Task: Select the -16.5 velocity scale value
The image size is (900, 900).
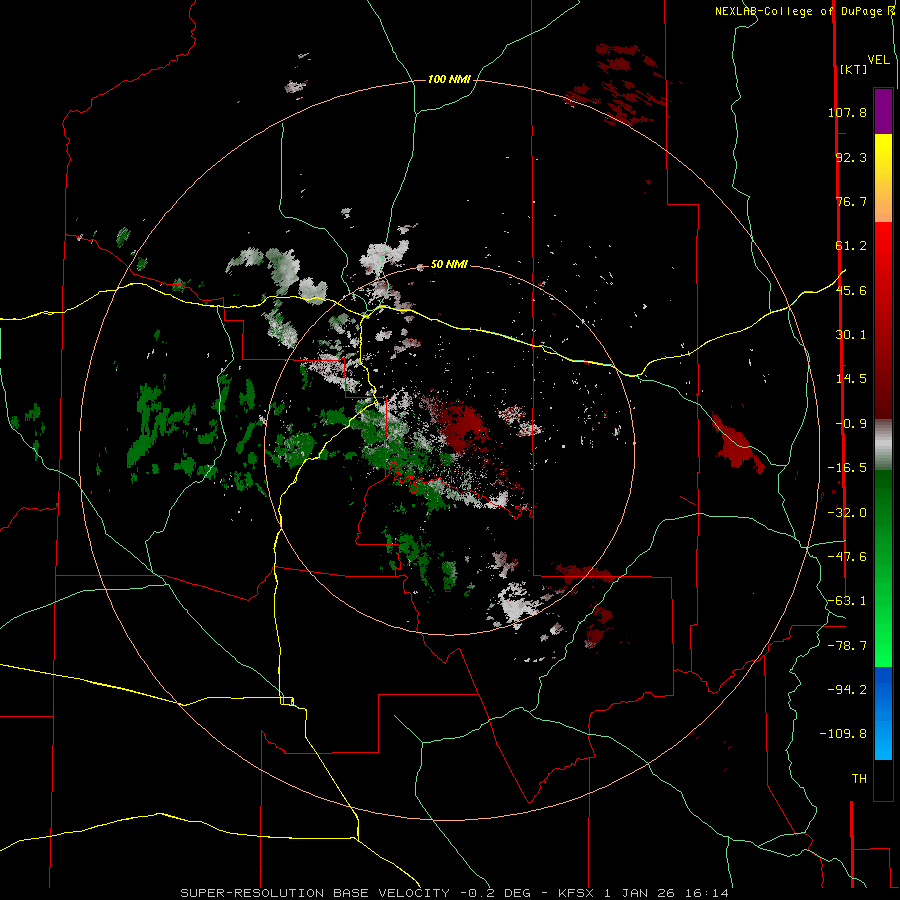Action: pyautogui.click(x=847, y=468)
